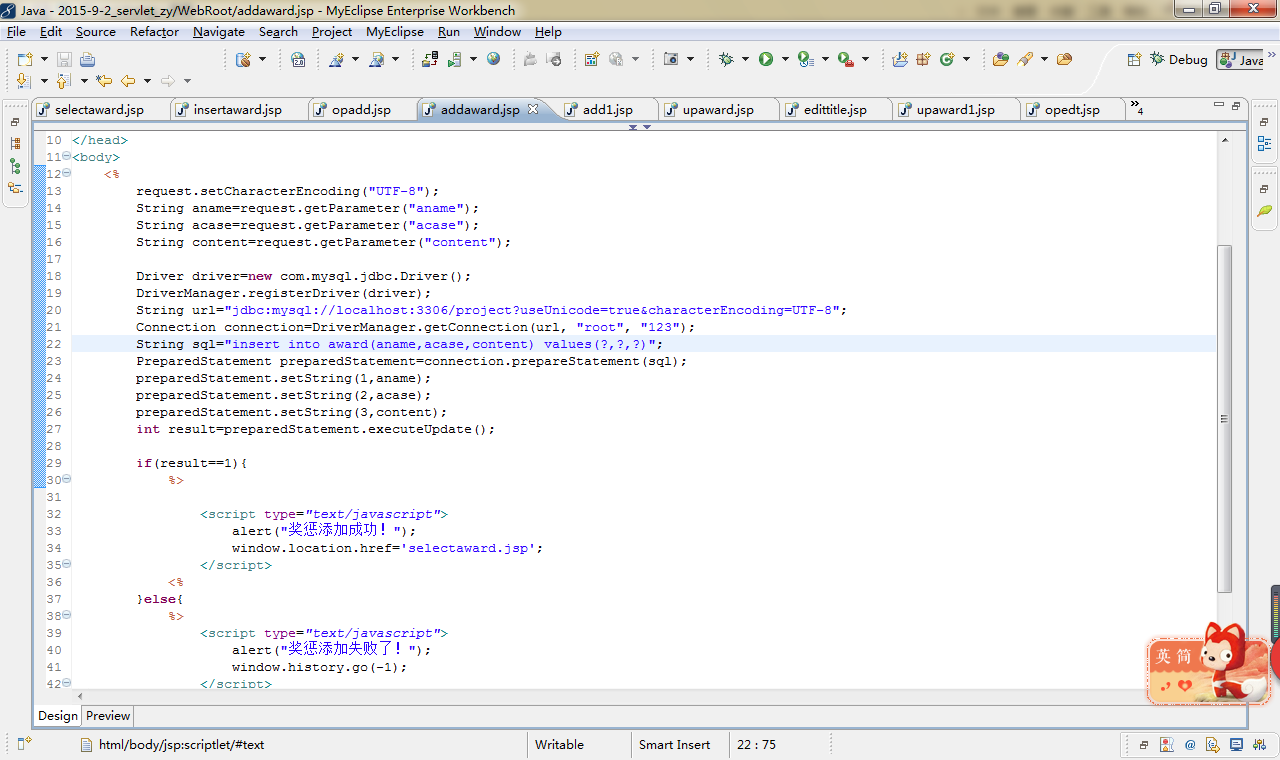Open the Refactor menu
1280x760 pixels.
coord(154,32)
